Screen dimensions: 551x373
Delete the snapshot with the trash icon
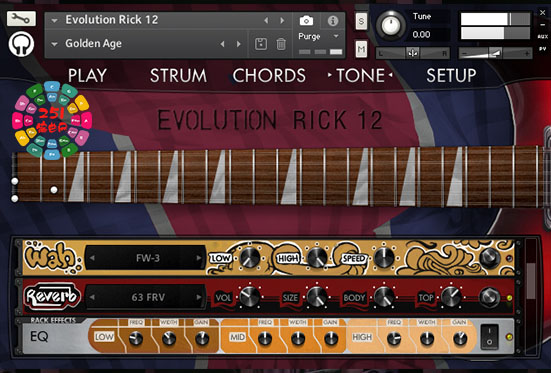point(281,44)
